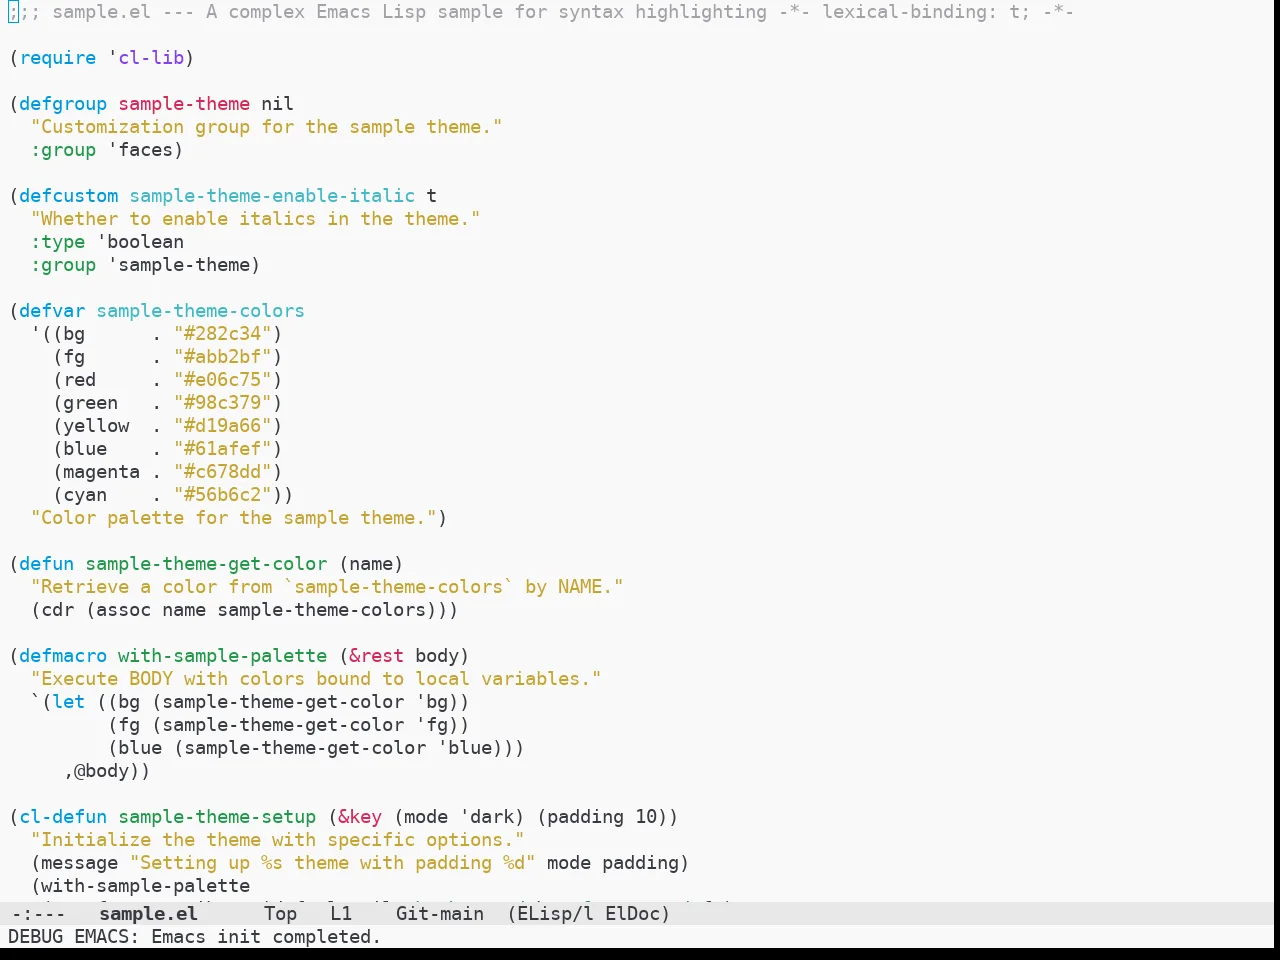Click the docstring "Whether to enable italics in the theme."
Image resolution: width=1280 pixels, height=960 pixels.
(x=255, y=219)
